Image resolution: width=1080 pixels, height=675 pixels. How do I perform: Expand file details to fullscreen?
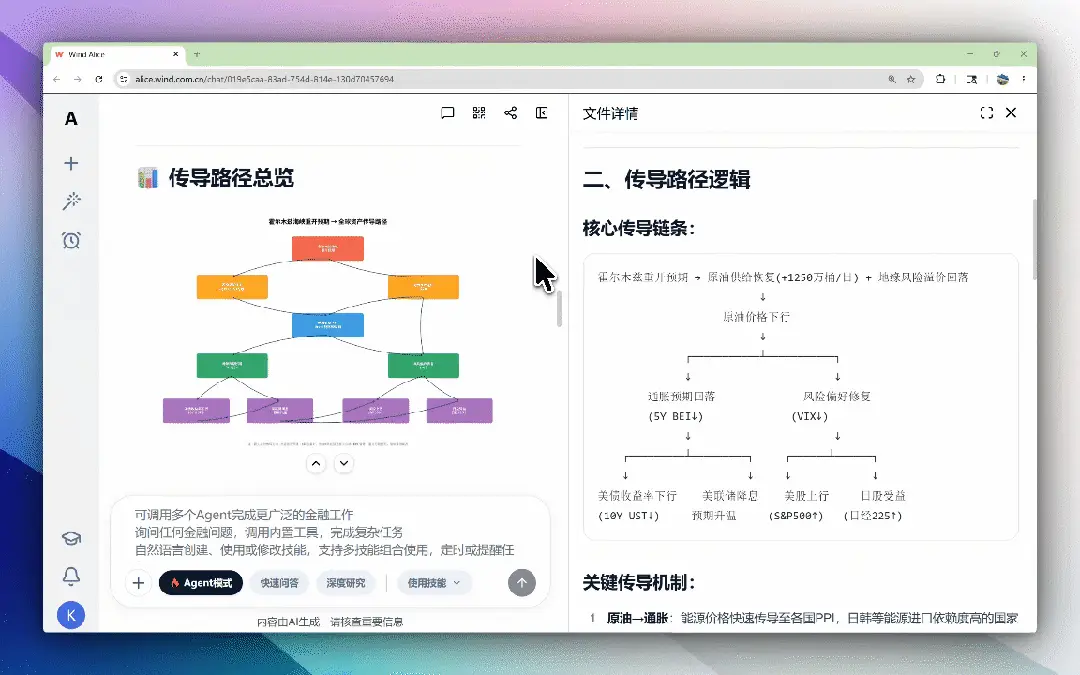pyautogui.click(x=986, y=113)
